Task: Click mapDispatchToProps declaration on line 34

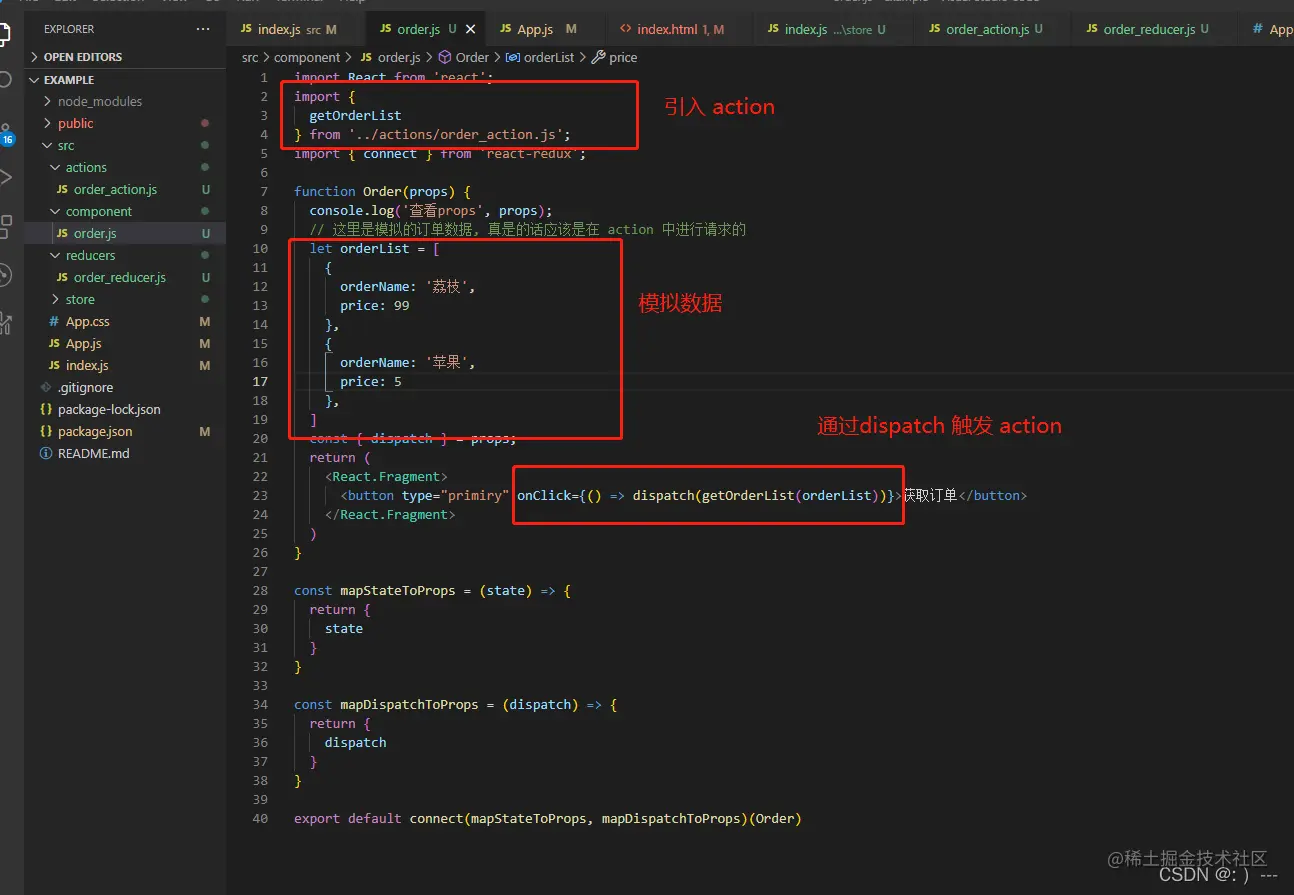Action: pyautogui.click(x=456, y=704)
